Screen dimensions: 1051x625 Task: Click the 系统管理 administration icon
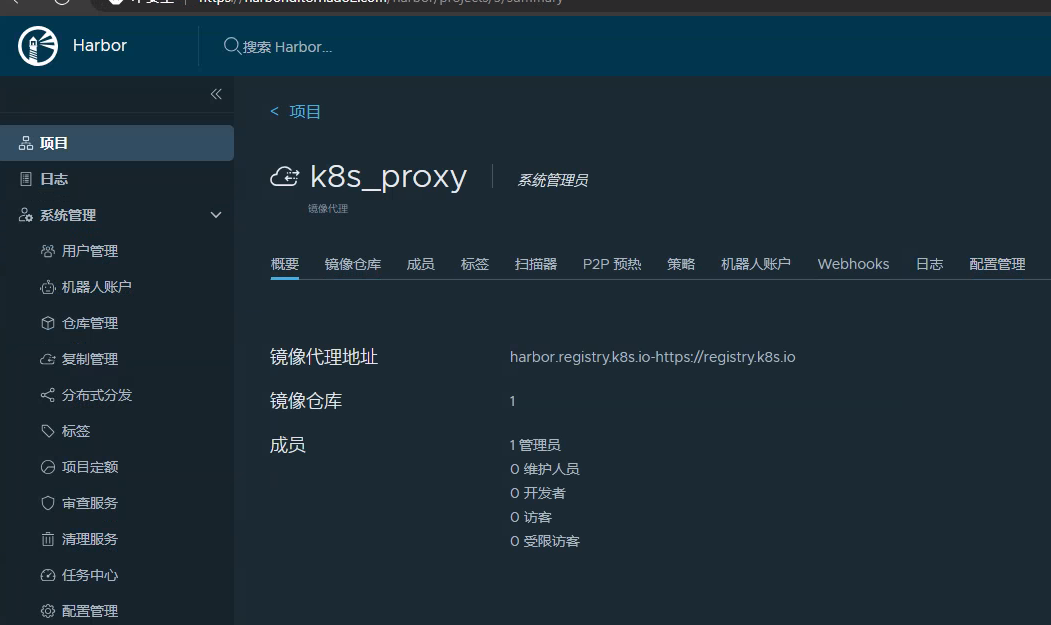tap(25, 215)
